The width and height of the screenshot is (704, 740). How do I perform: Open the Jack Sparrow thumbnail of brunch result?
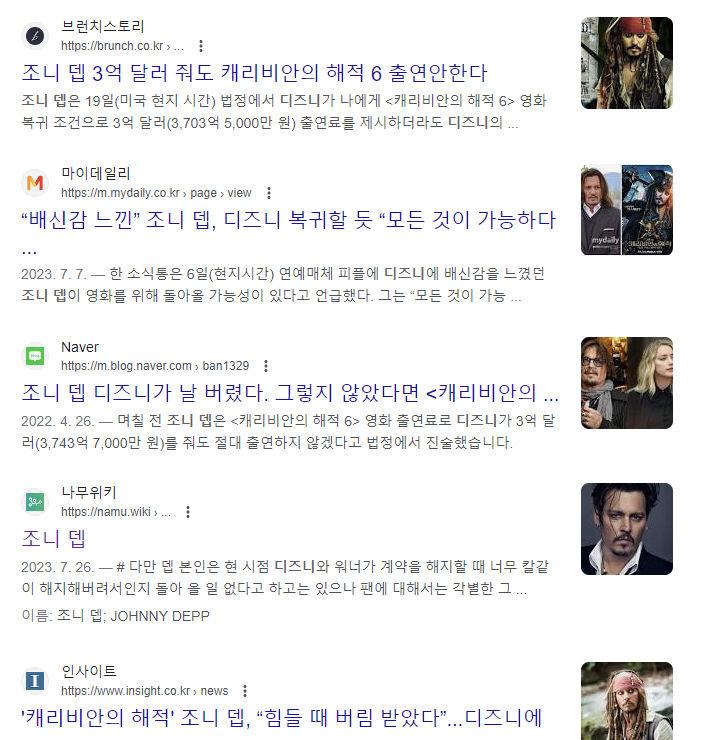coord(627,63)
